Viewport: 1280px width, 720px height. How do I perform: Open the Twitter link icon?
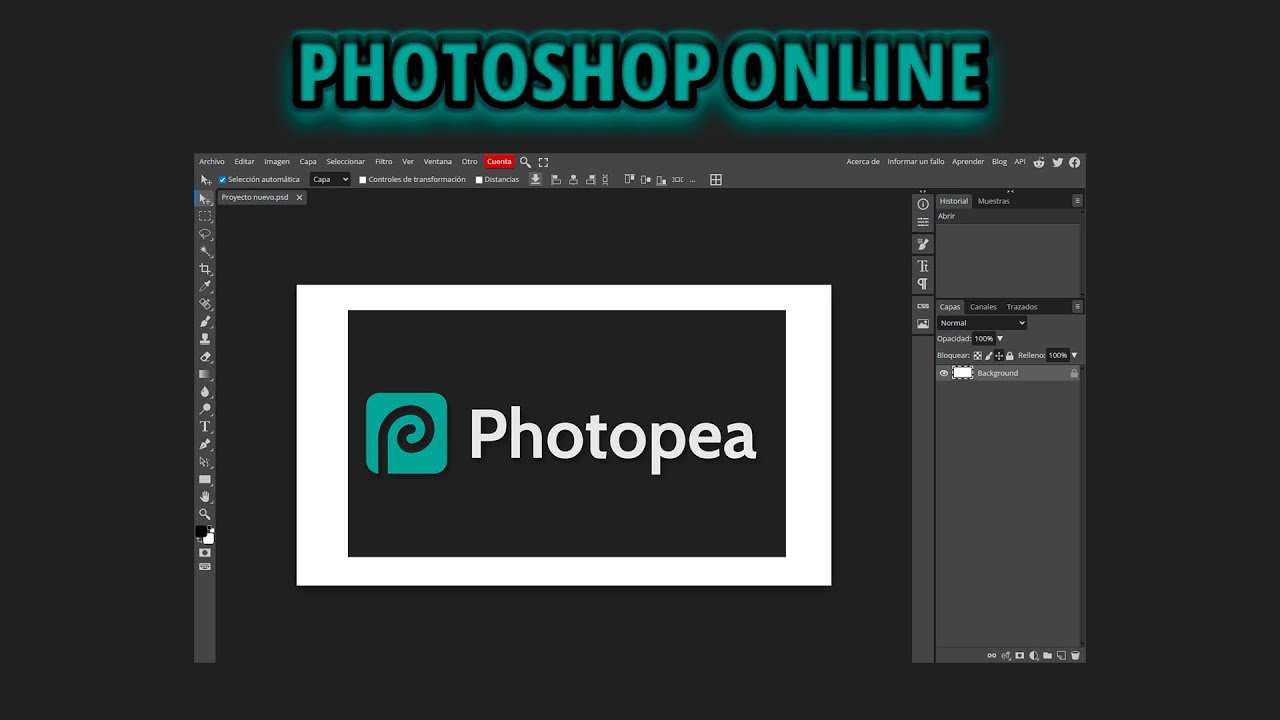point(1057,162)
